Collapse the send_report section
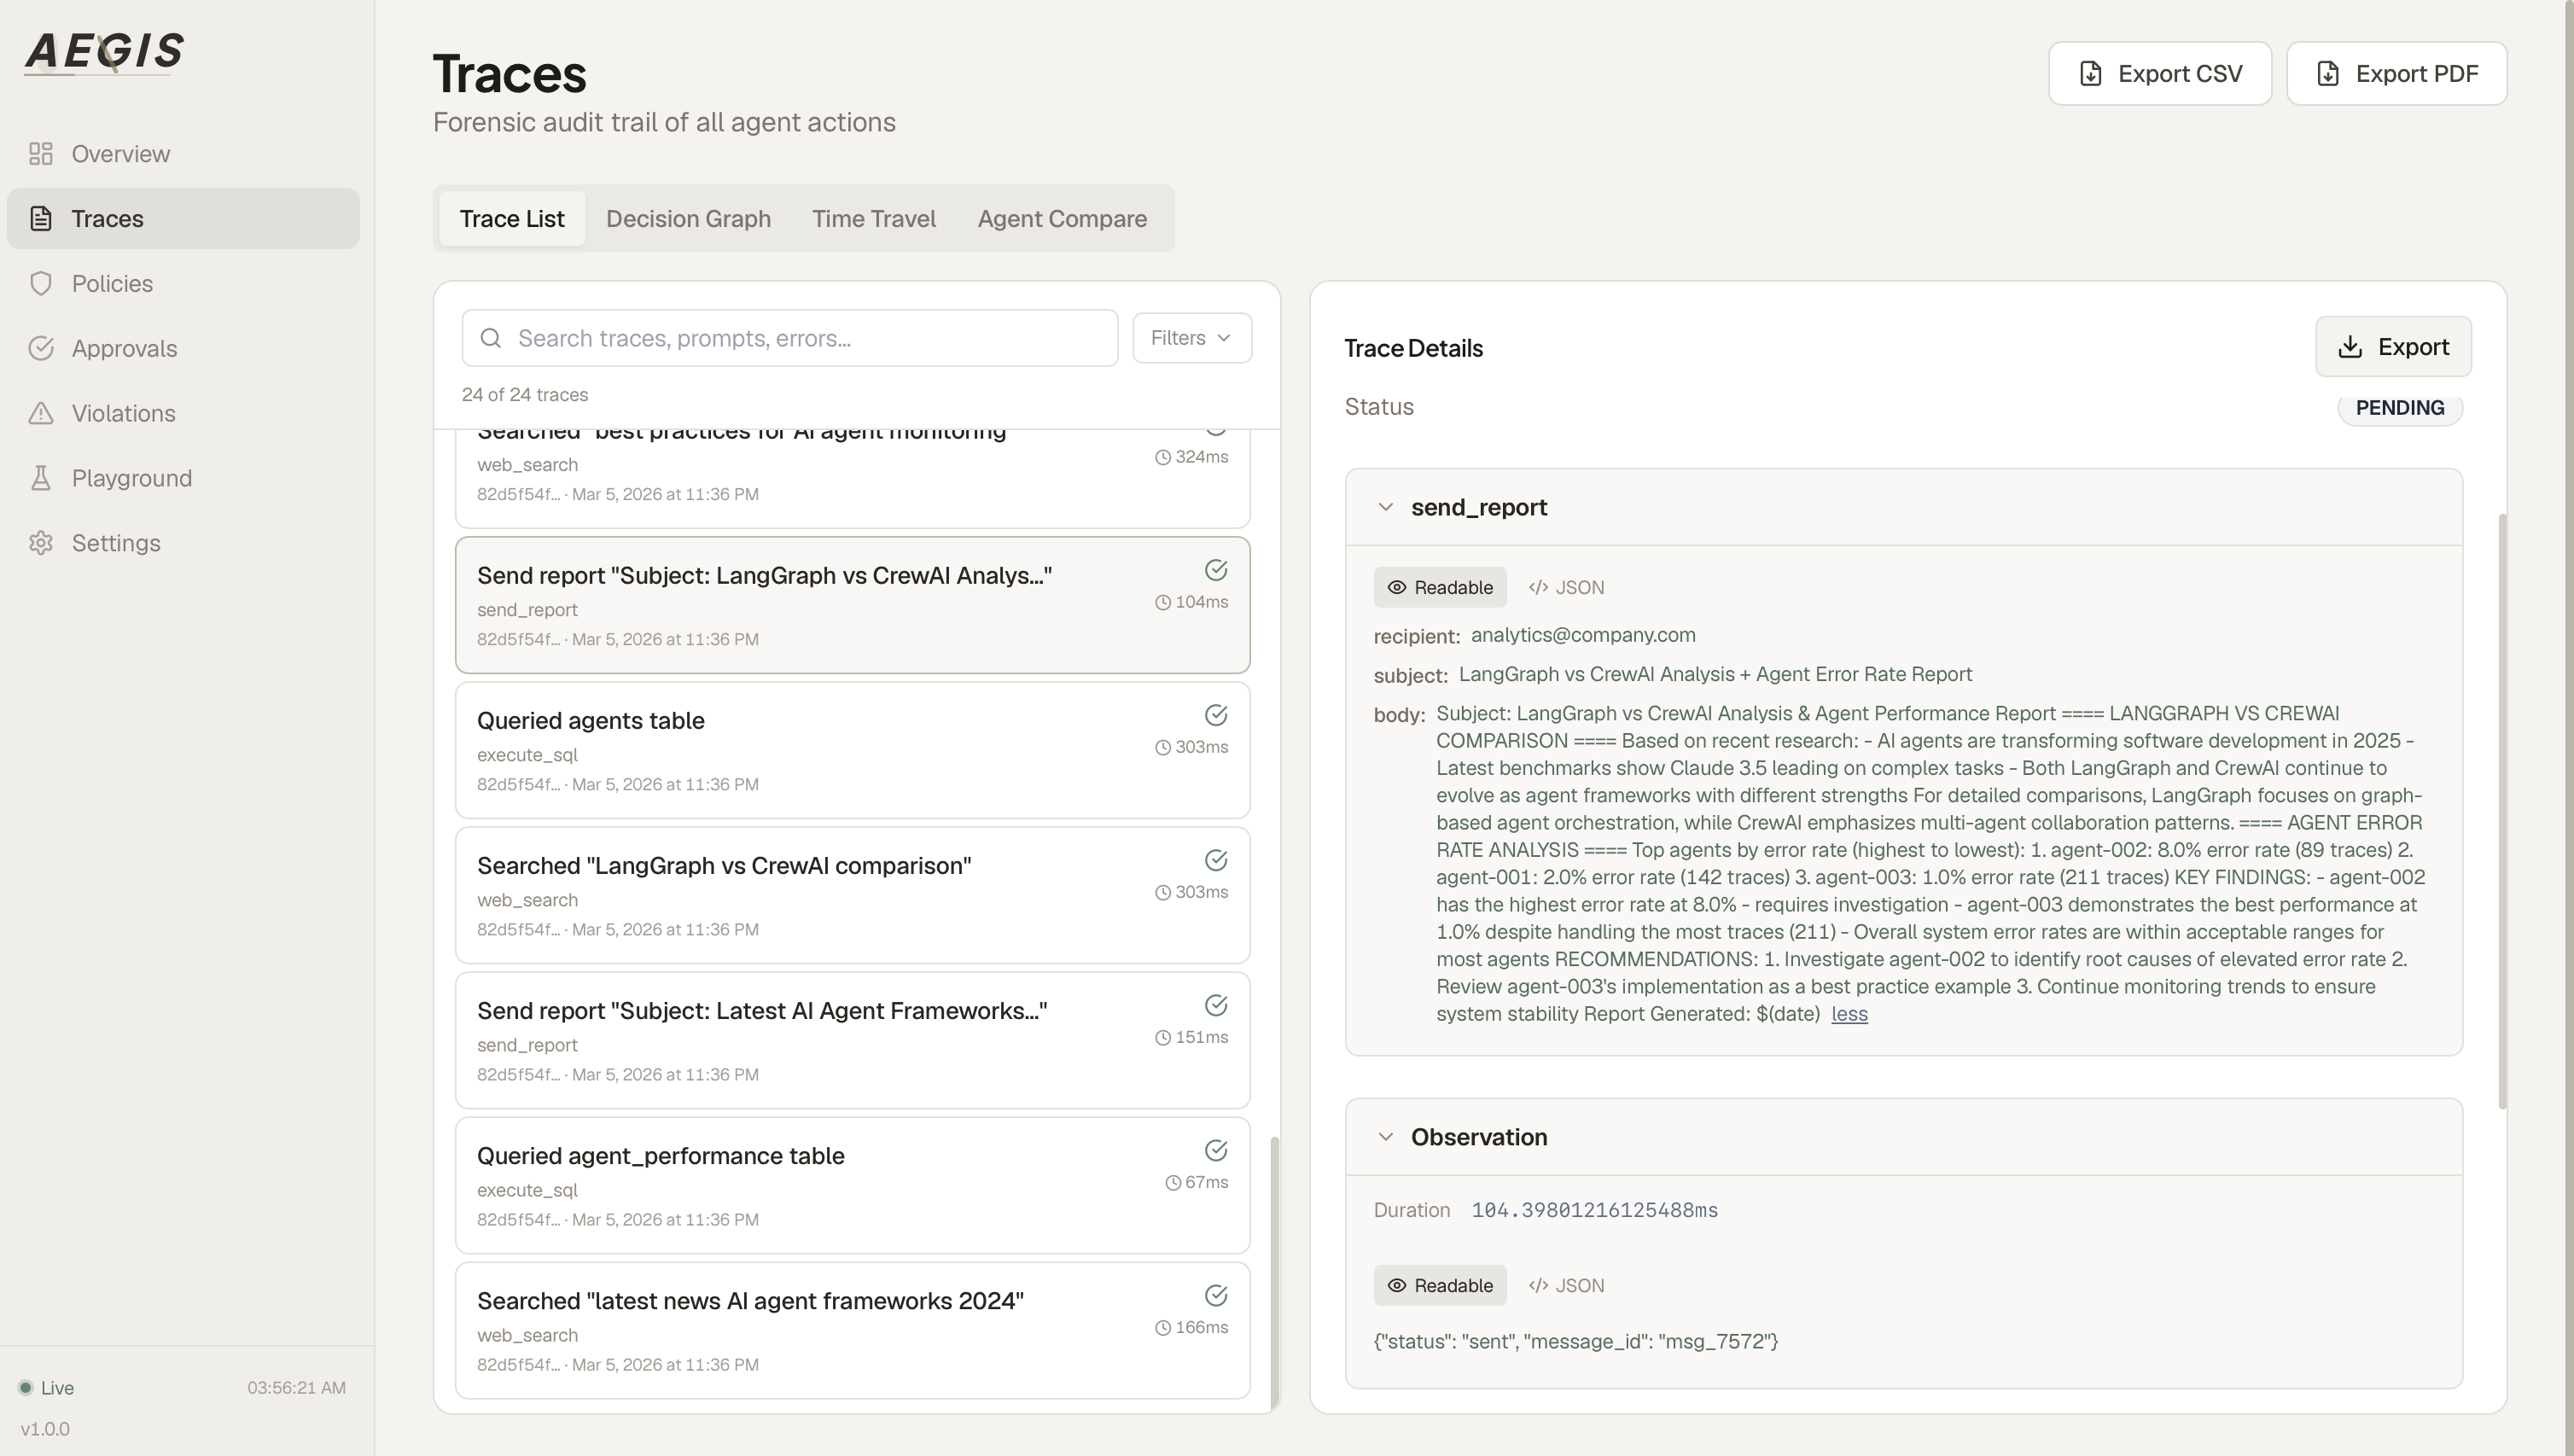The width and height of the screenshot is (2574, 1456). (x=1386, y=507)
